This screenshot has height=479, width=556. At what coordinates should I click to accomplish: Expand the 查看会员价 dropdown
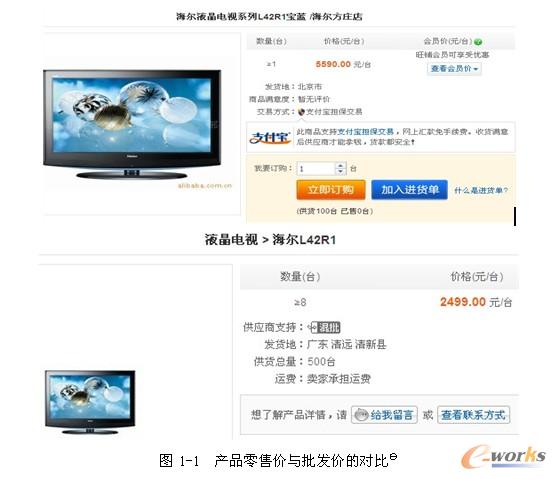454,69
